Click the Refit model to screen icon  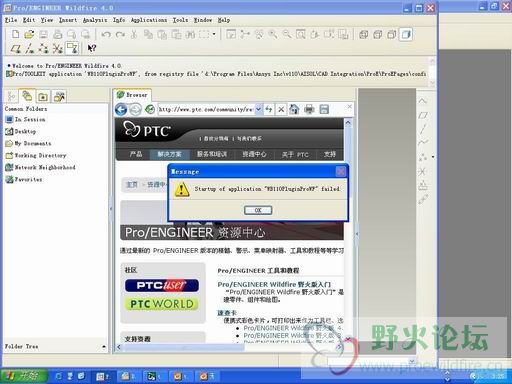(x=301, y=34)
